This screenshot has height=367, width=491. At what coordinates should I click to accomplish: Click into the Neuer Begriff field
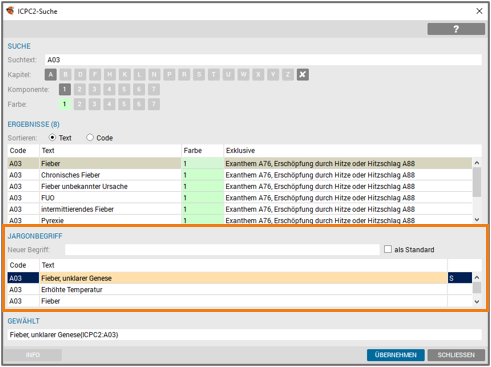tap(222, 250)
